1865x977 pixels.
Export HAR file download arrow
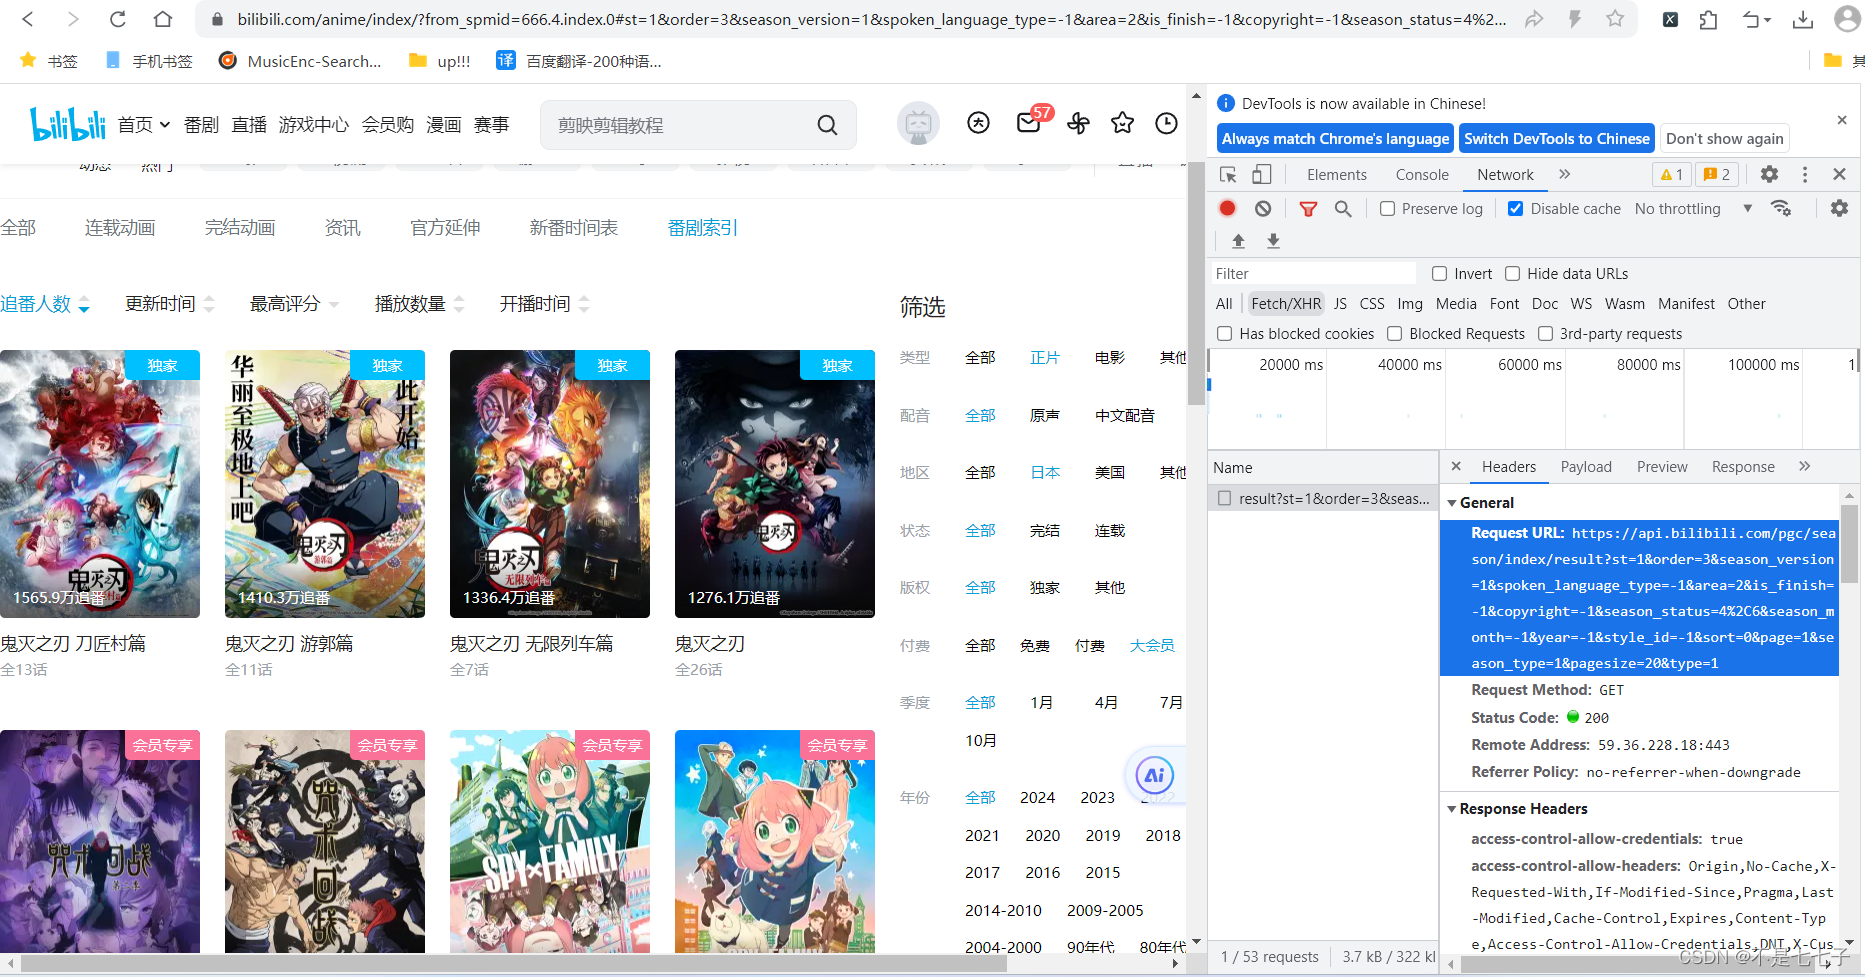tap(1273, 241)
